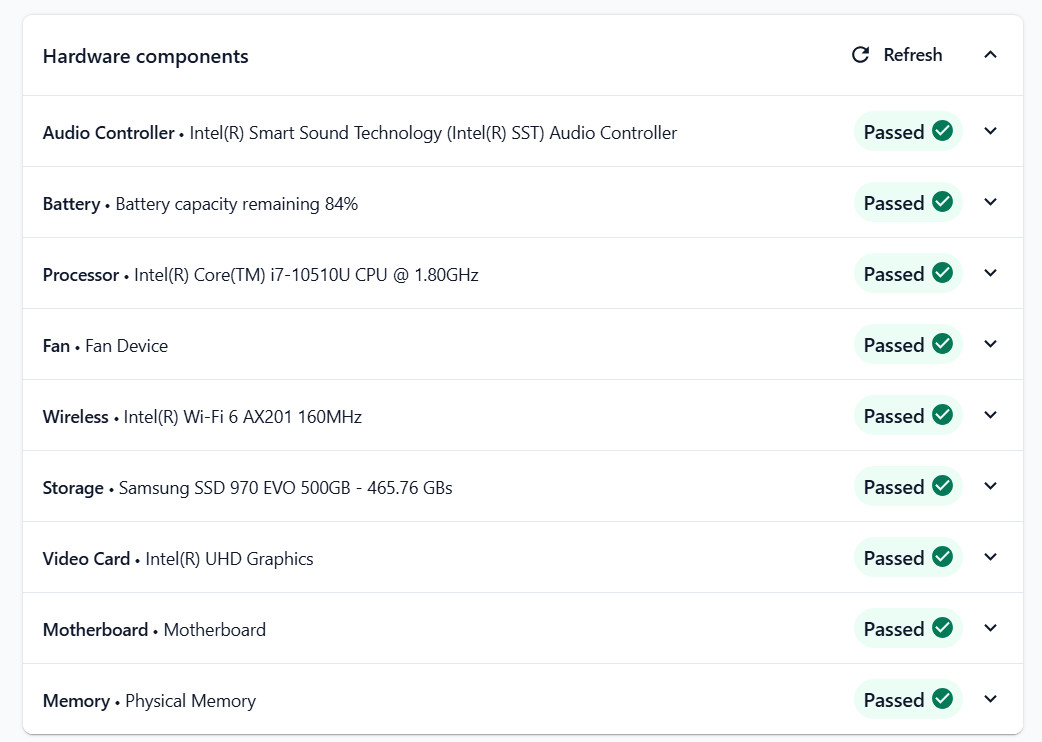The image size is (1042, 742).
Task: Click the bold Memory label
Action: click(76, 701)
